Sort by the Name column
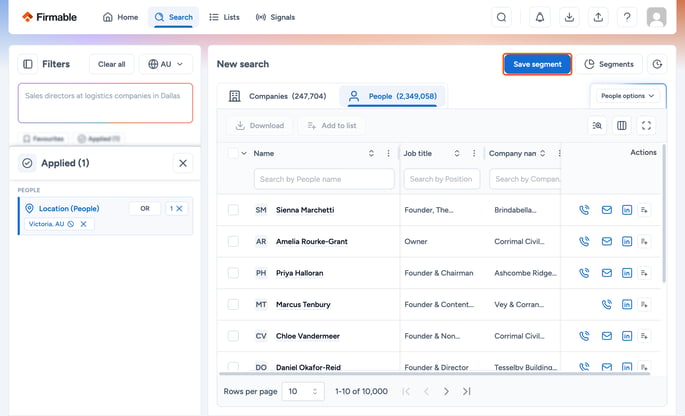The height and width of the screenshot is (416, 685). tap(371, 153)
